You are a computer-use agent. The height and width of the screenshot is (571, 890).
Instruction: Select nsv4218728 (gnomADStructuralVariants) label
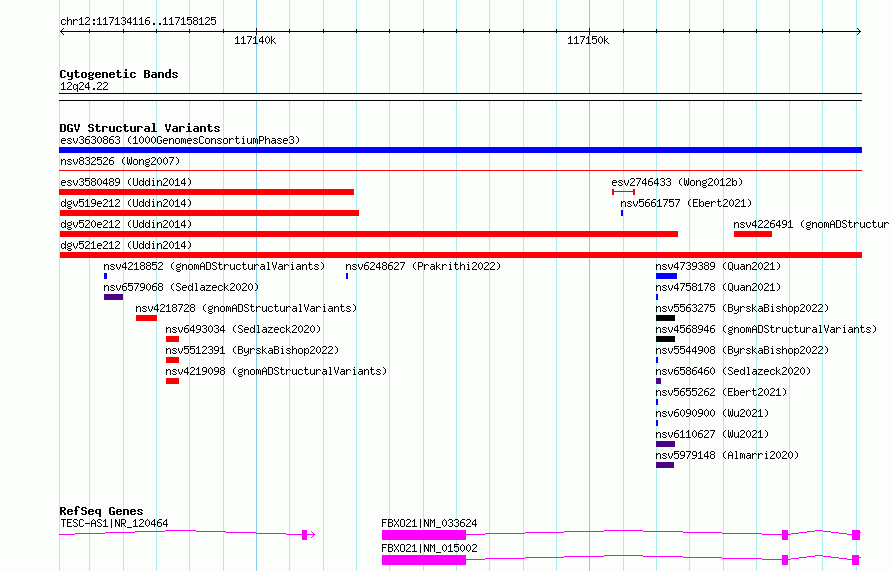tap(246, 308)
